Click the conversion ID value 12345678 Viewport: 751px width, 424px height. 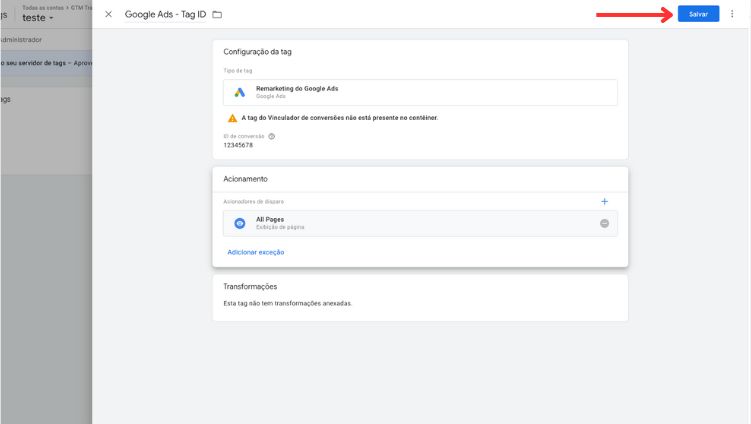click(238, 145)
